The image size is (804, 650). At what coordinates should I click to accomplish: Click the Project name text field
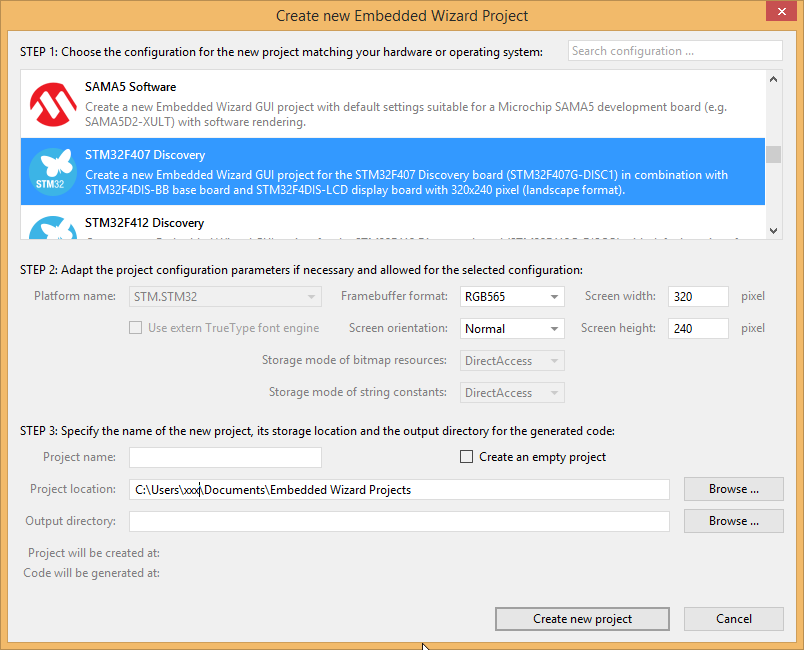pyautogui.click(x=225, y=457)
